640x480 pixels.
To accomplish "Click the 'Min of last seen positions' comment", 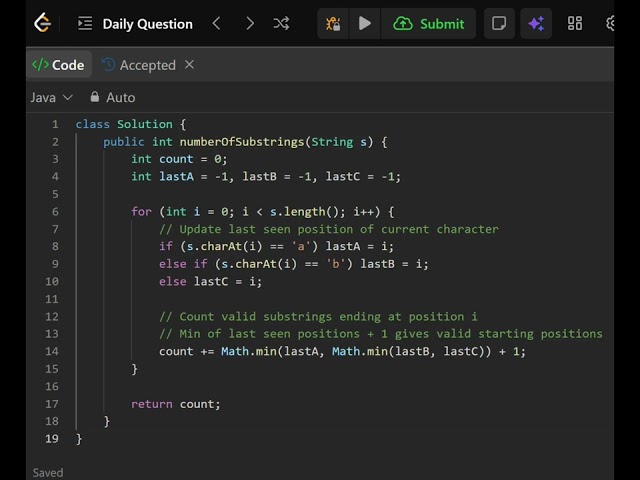I will [x=381, y=334].
